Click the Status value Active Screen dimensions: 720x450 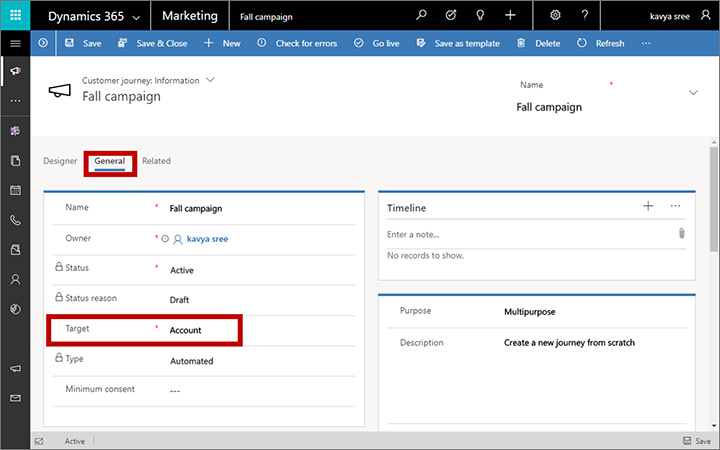pos(182,270)
